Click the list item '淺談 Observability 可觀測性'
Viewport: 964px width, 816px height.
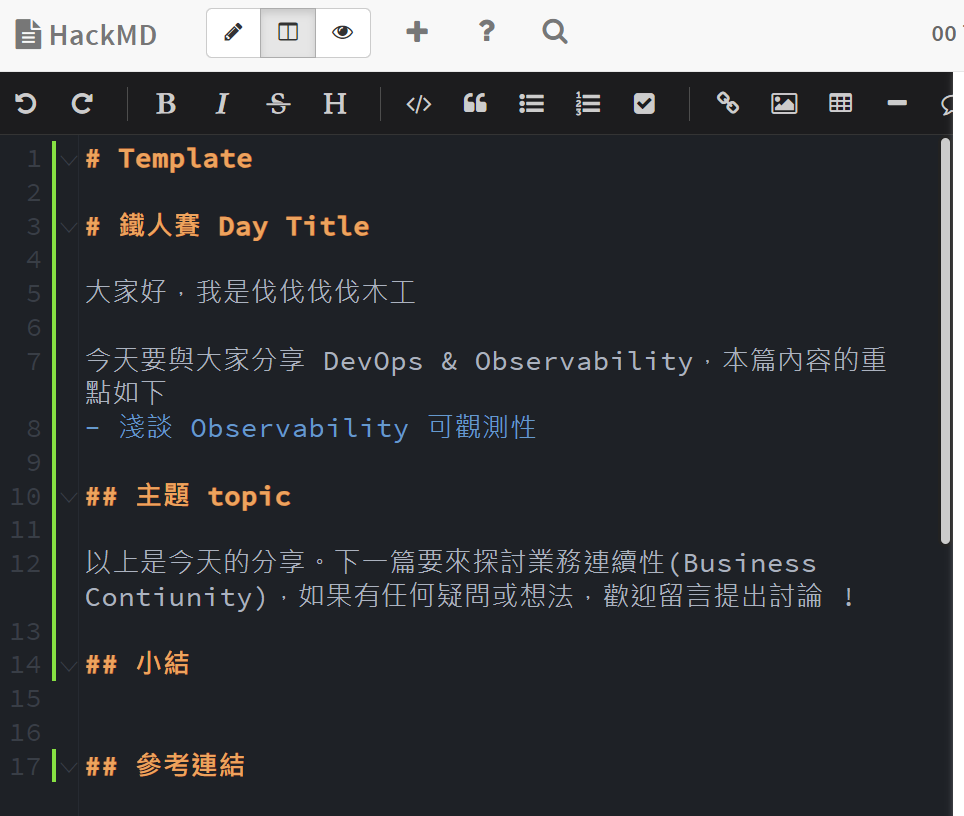(x=327, y=427)
